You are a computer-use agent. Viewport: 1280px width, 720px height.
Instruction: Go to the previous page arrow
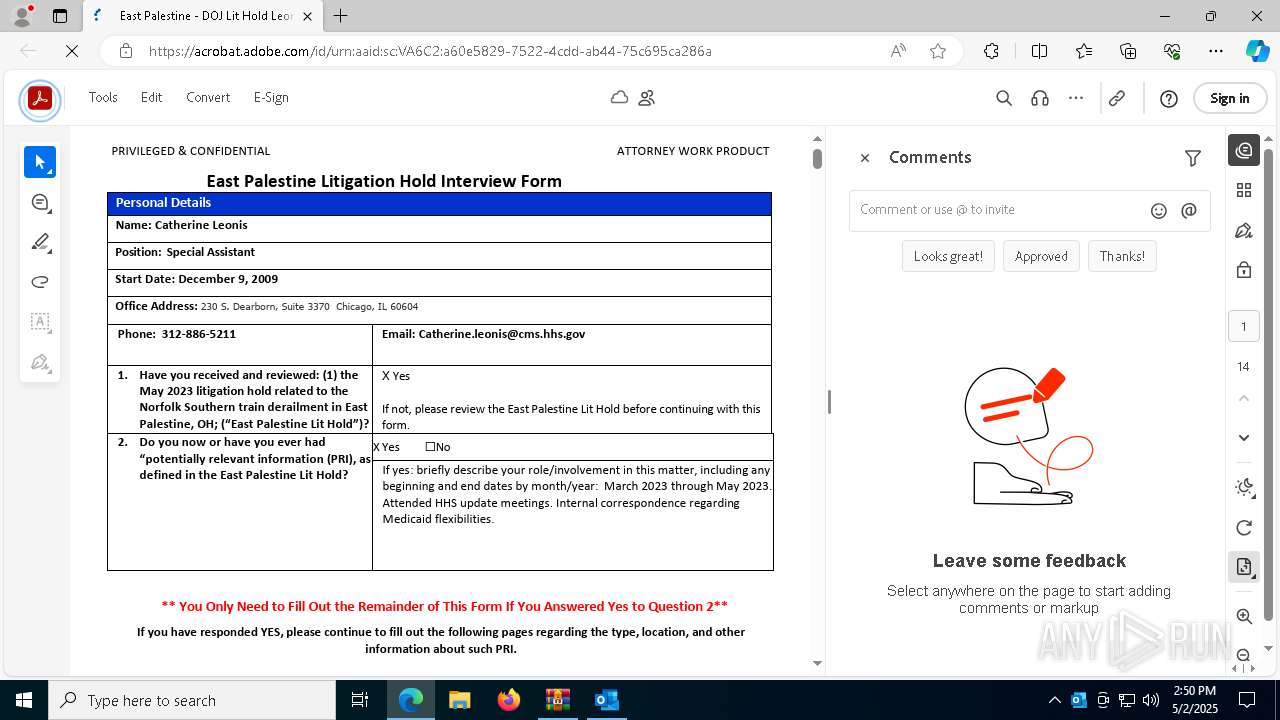[1244, 398]
